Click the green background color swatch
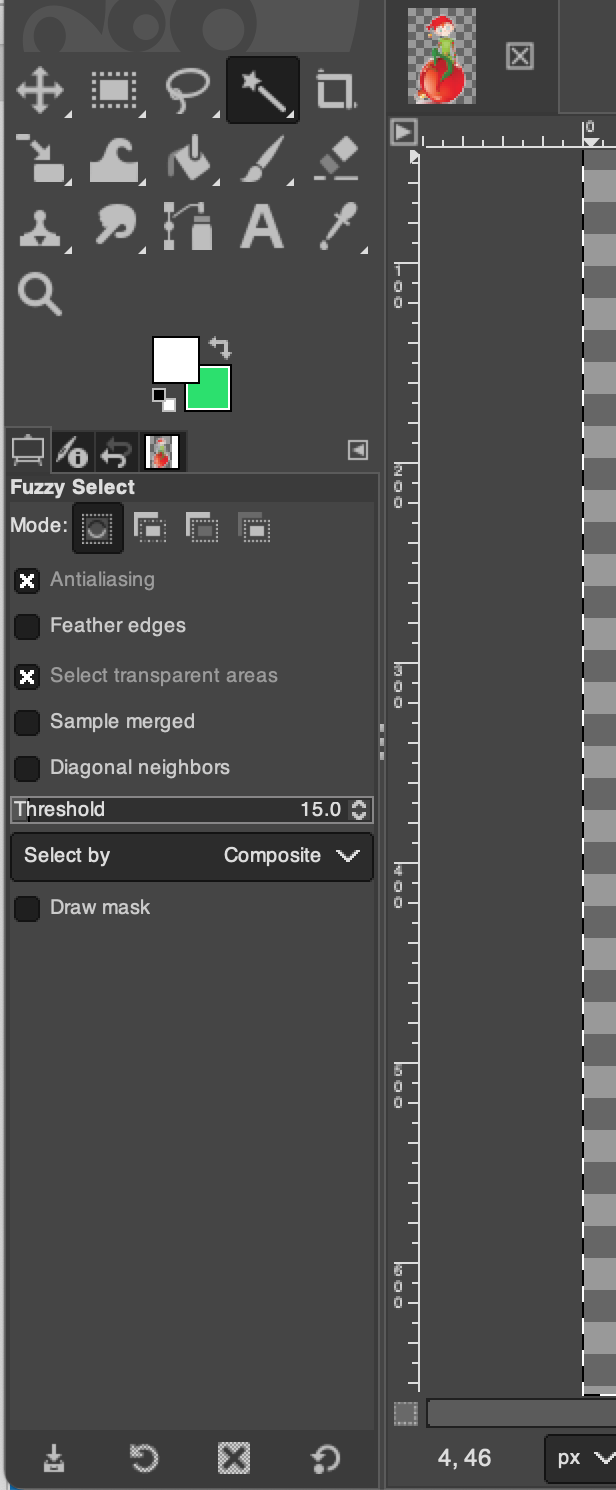The image size is (616, 1490). (x=214, y=393)
